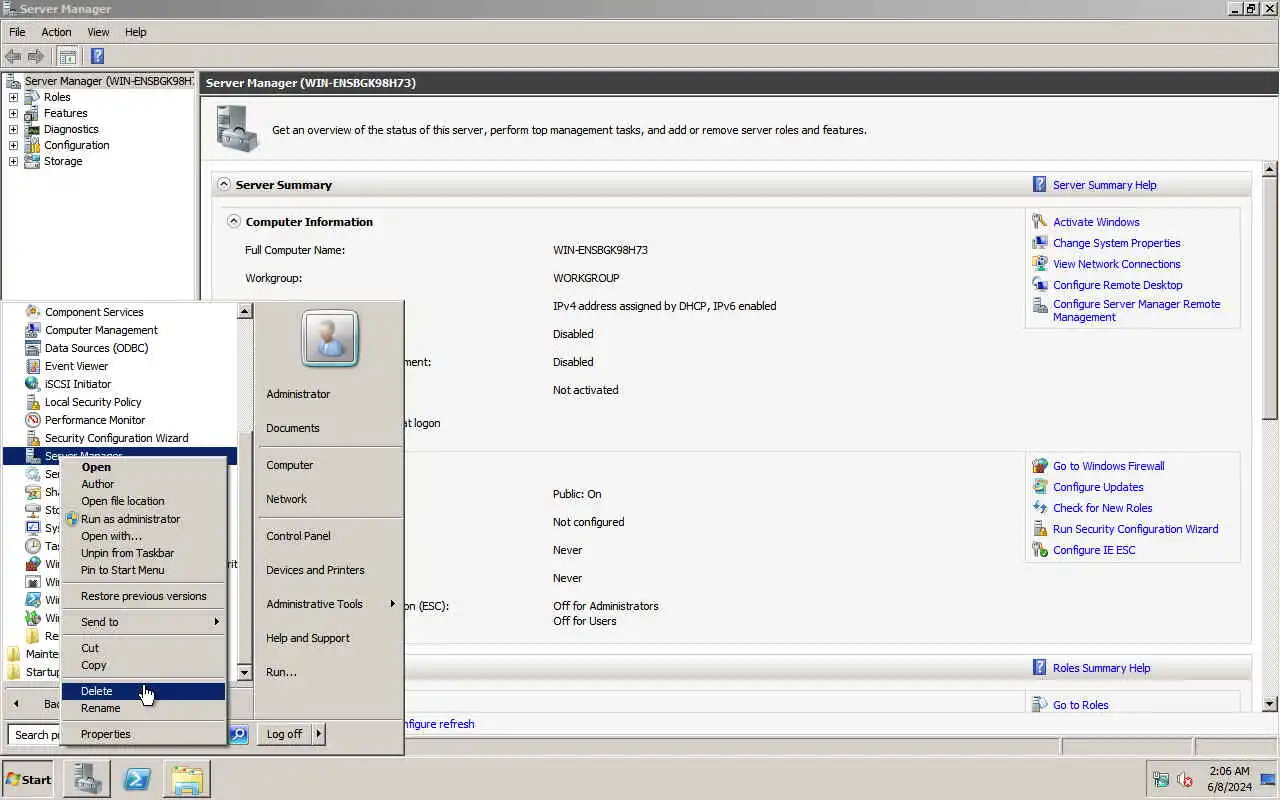Select the Features node icon in the tree
Screen dimensions: 1280x800
(31, 113)
